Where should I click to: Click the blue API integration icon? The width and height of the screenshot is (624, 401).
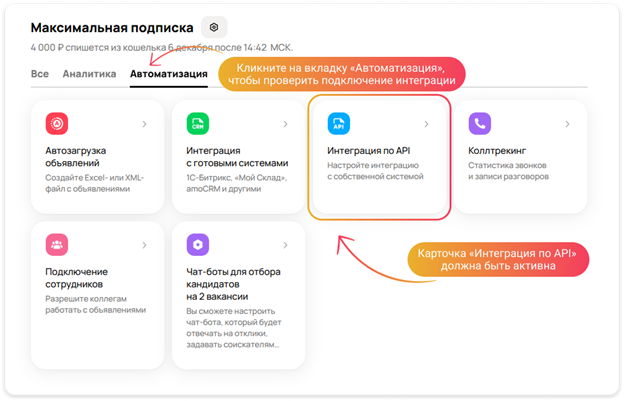click(340, 124)
